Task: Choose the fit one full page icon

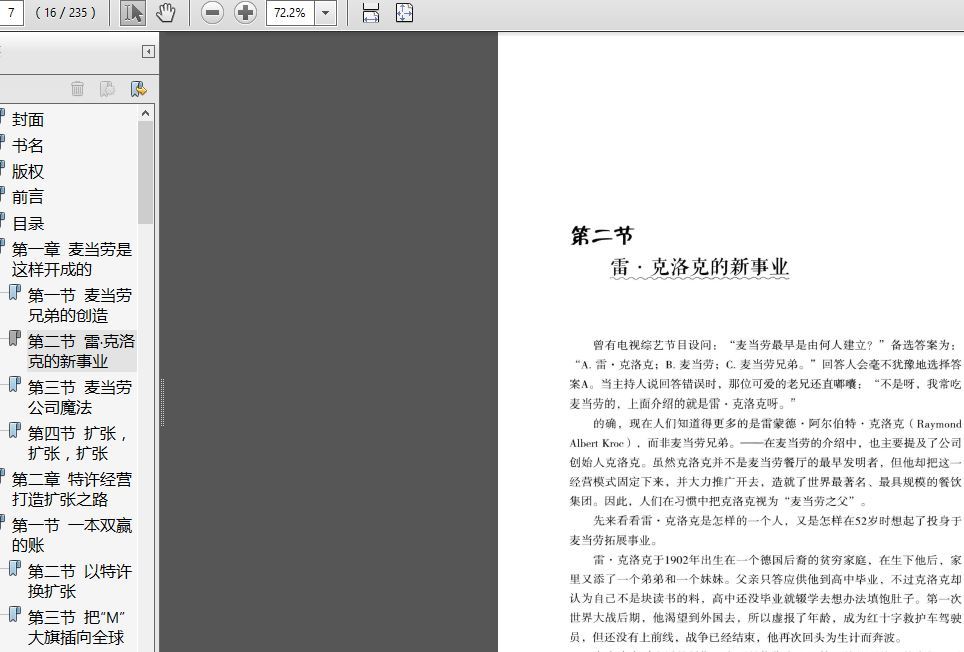Action: pyautogui.click(x=404, y=13)
